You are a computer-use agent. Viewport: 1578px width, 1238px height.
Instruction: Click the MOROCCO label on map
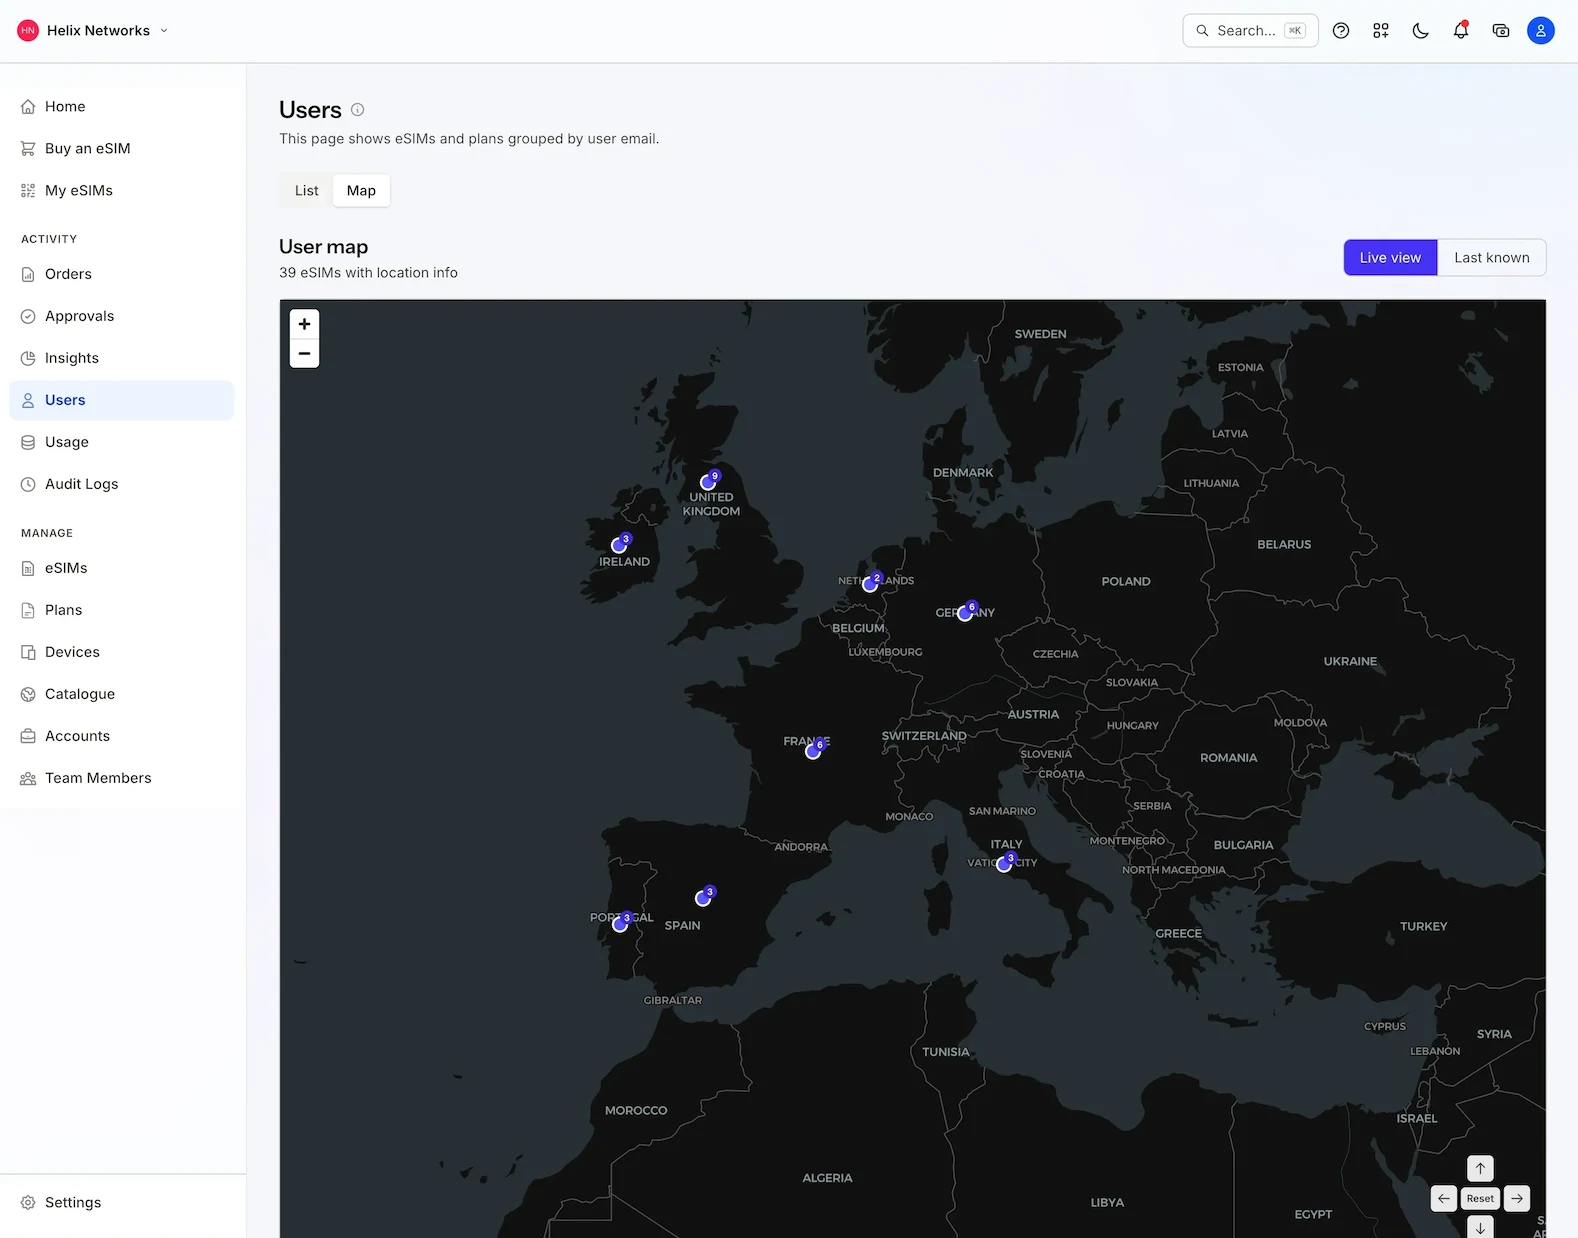(636, 1110)
